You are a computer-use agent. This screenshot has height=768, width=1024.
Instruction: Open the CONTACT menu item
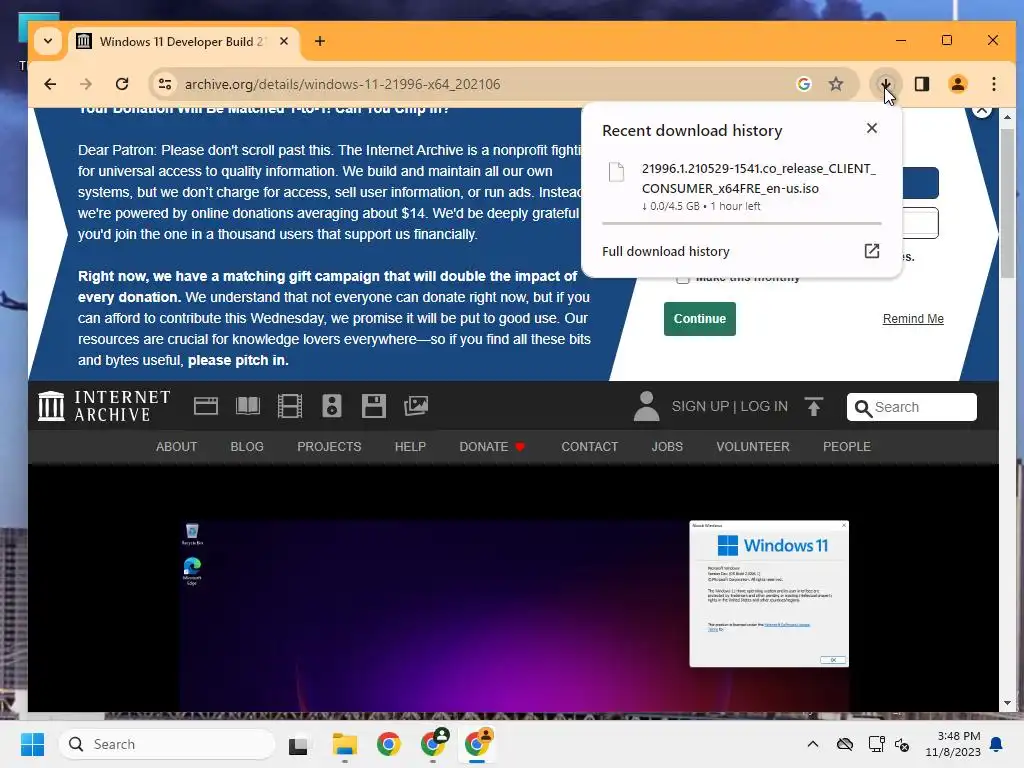click(x=590, y=447)
